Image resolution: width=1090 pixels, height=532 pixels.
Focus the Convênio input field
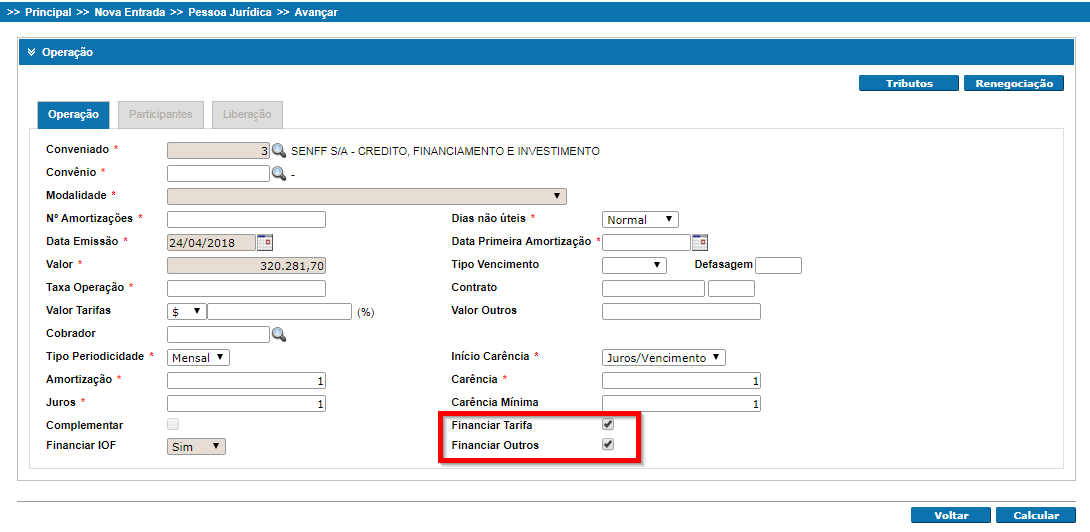[x=218, y=173]
